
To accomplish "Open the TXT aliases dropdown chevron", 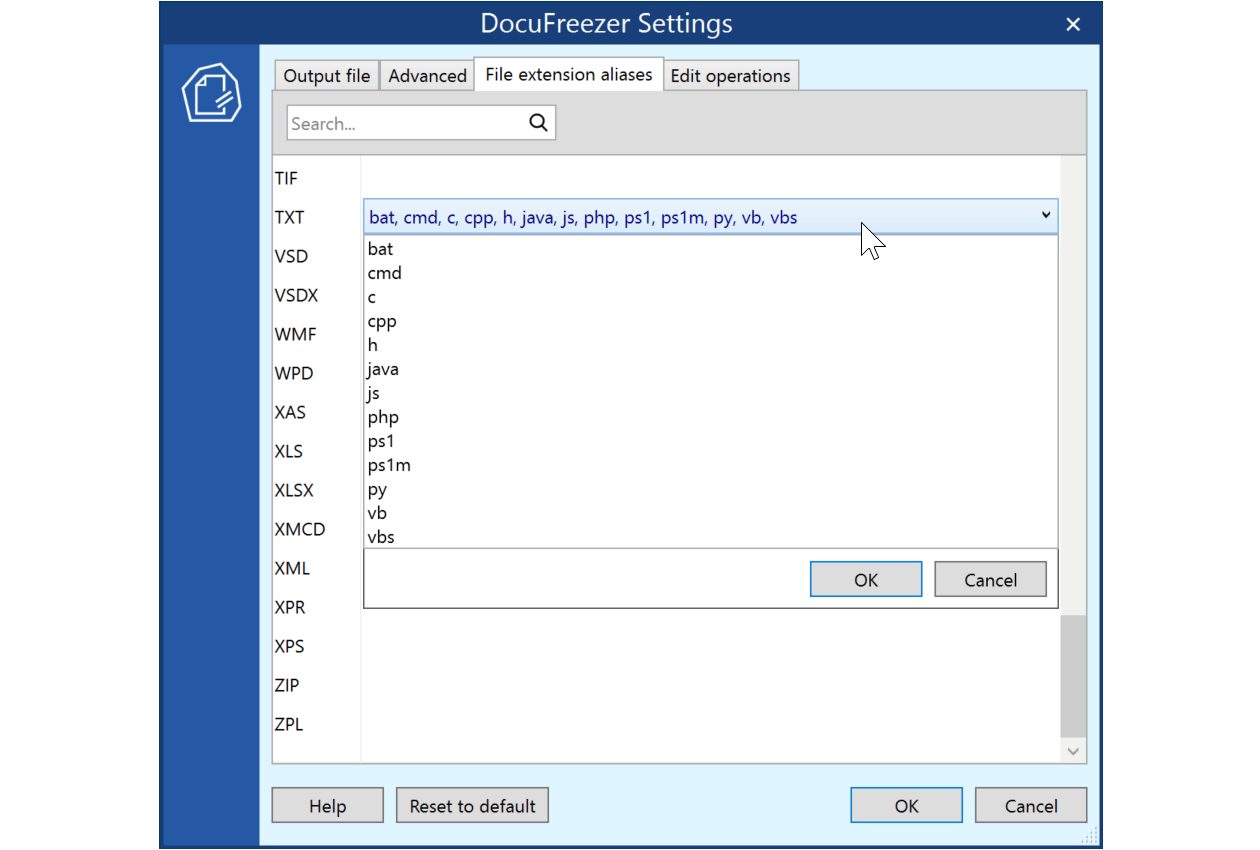I will 1046,215.
